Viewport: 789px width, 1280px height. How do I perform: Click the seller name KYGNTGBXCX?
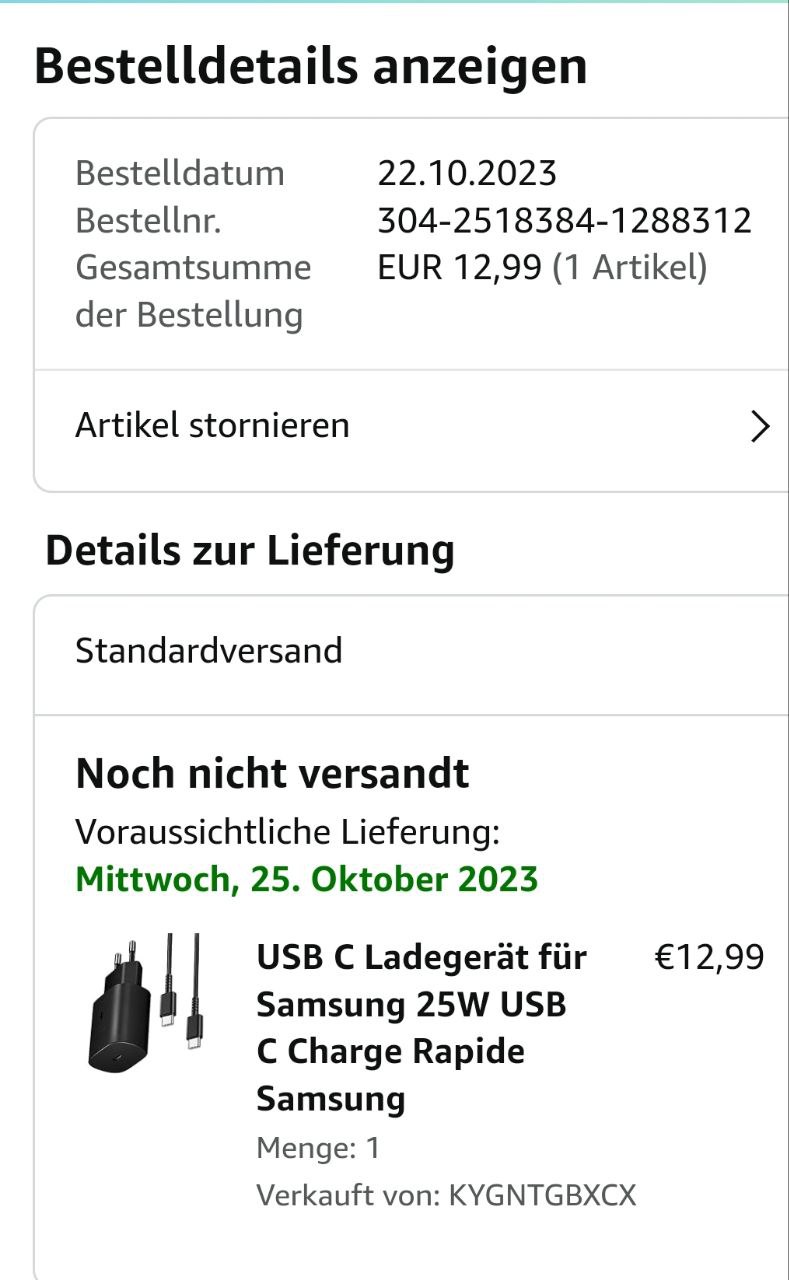click(542, 1195)
